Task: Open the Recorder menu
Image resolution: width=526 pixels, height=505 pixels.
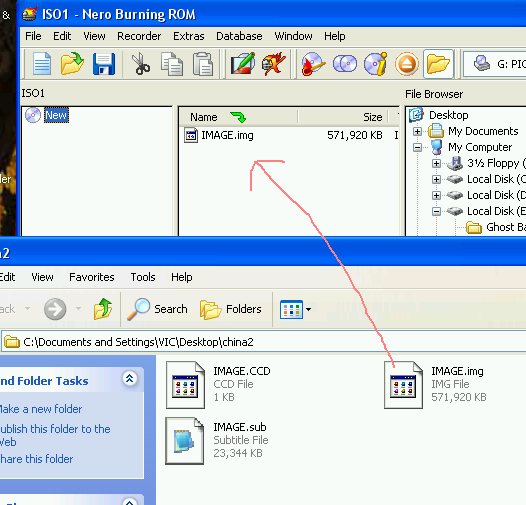Action: point(139,36)
